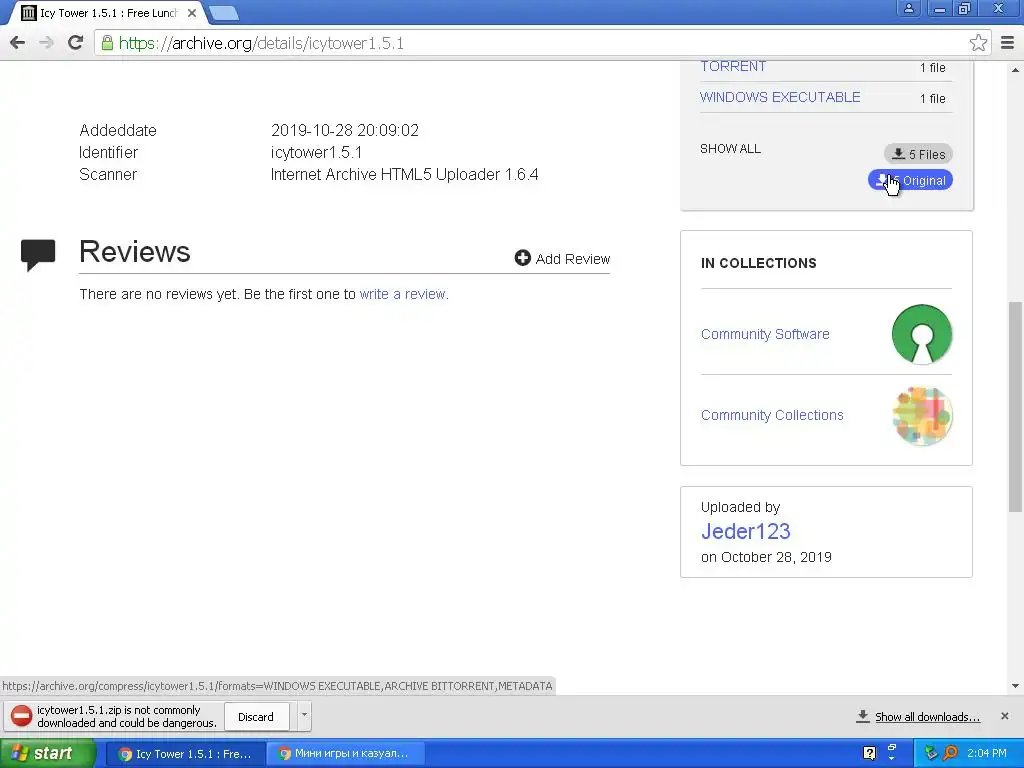Image resolution: width=1024 pixels, height=768 pixels.
Task: Click the help question mark tray icon
Action: pos(869,753)
